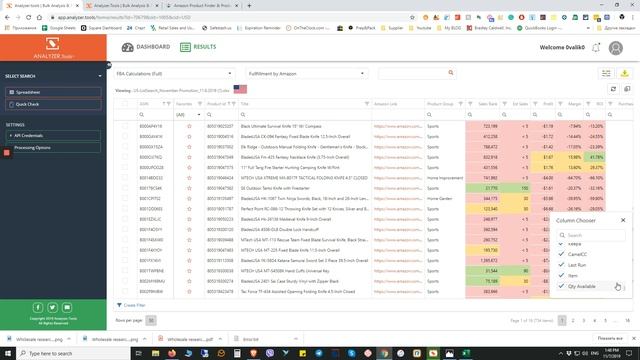
Task: Open Processing Options in sidebar
Action: 53,148
